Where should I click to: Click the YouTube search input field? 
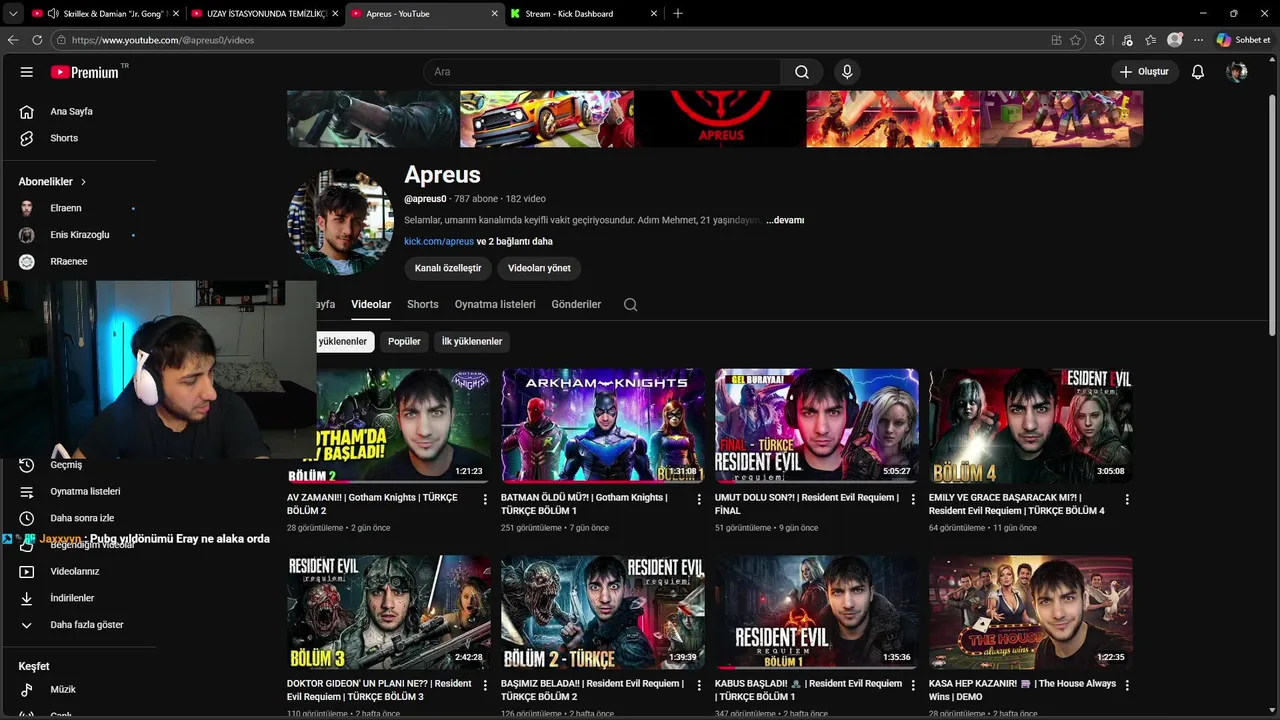602,72
